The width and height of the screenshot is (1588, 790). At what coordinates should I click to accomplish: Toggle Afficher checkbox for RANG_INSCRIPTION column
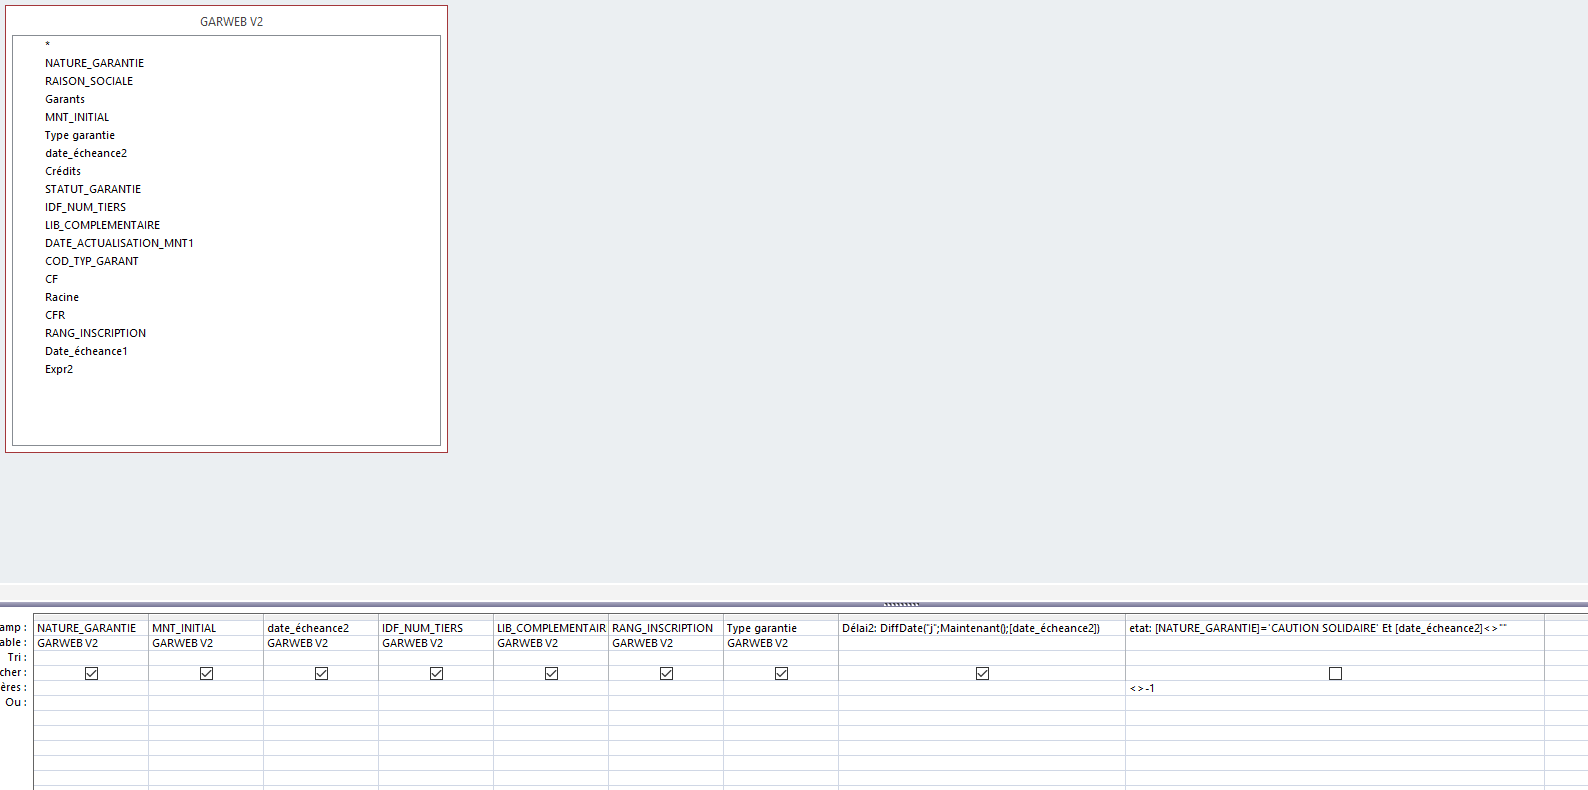(x=667, y=673)
